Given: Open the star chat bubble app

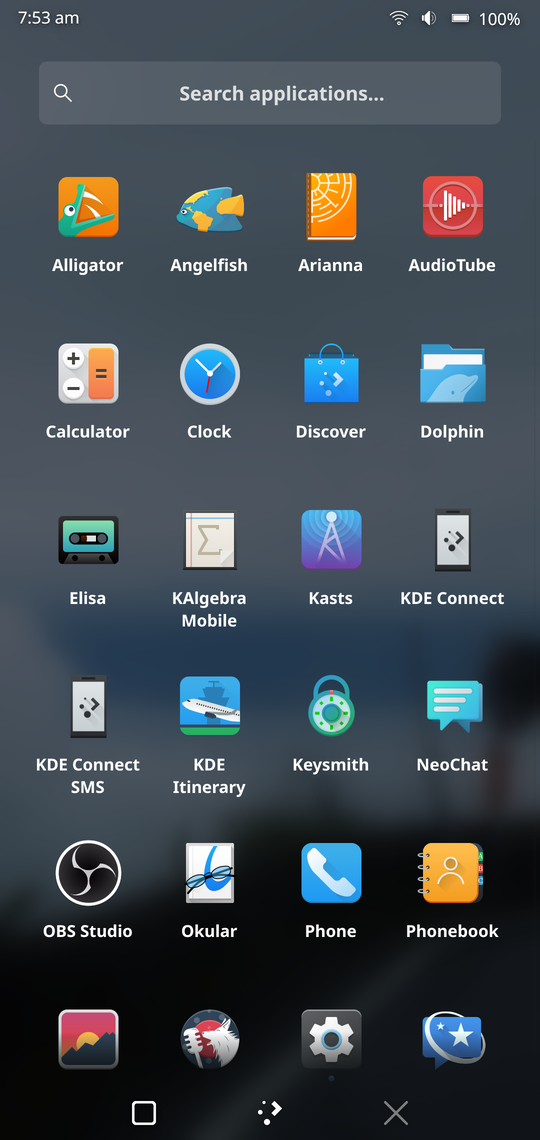Looking at the screenshot, I should (x=452, y=1040).
